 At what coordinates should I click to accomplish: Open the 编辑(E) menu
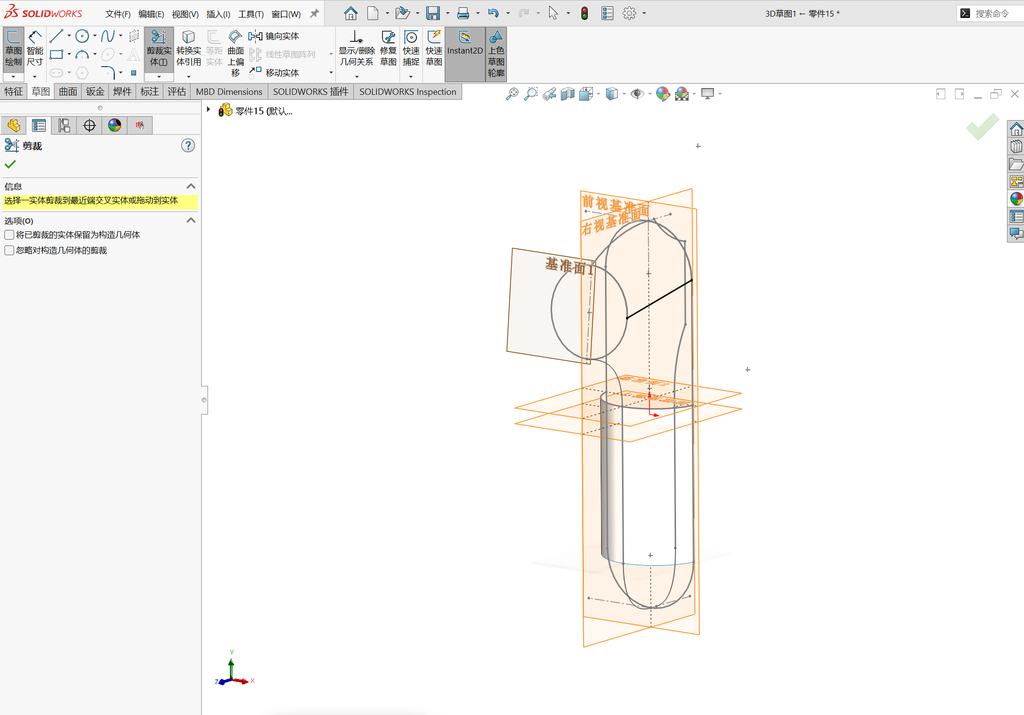coord(151,14)
